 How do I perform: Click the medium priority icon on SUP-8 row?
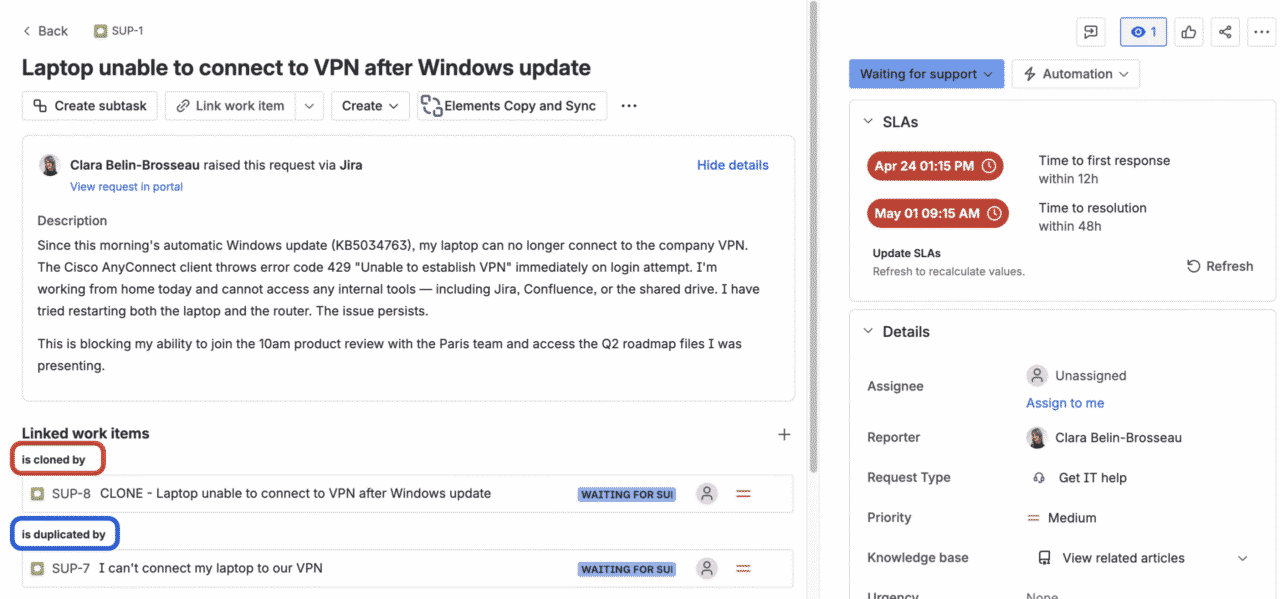coord(743,494)
